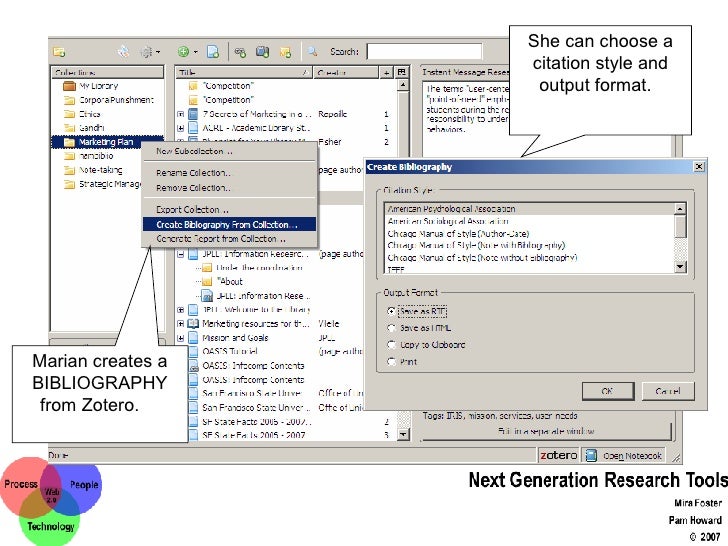Image resolution: width=728 pixels, height=546 pixels.
Task: Select Generate Report from Collection
Action: click(230, 239)
